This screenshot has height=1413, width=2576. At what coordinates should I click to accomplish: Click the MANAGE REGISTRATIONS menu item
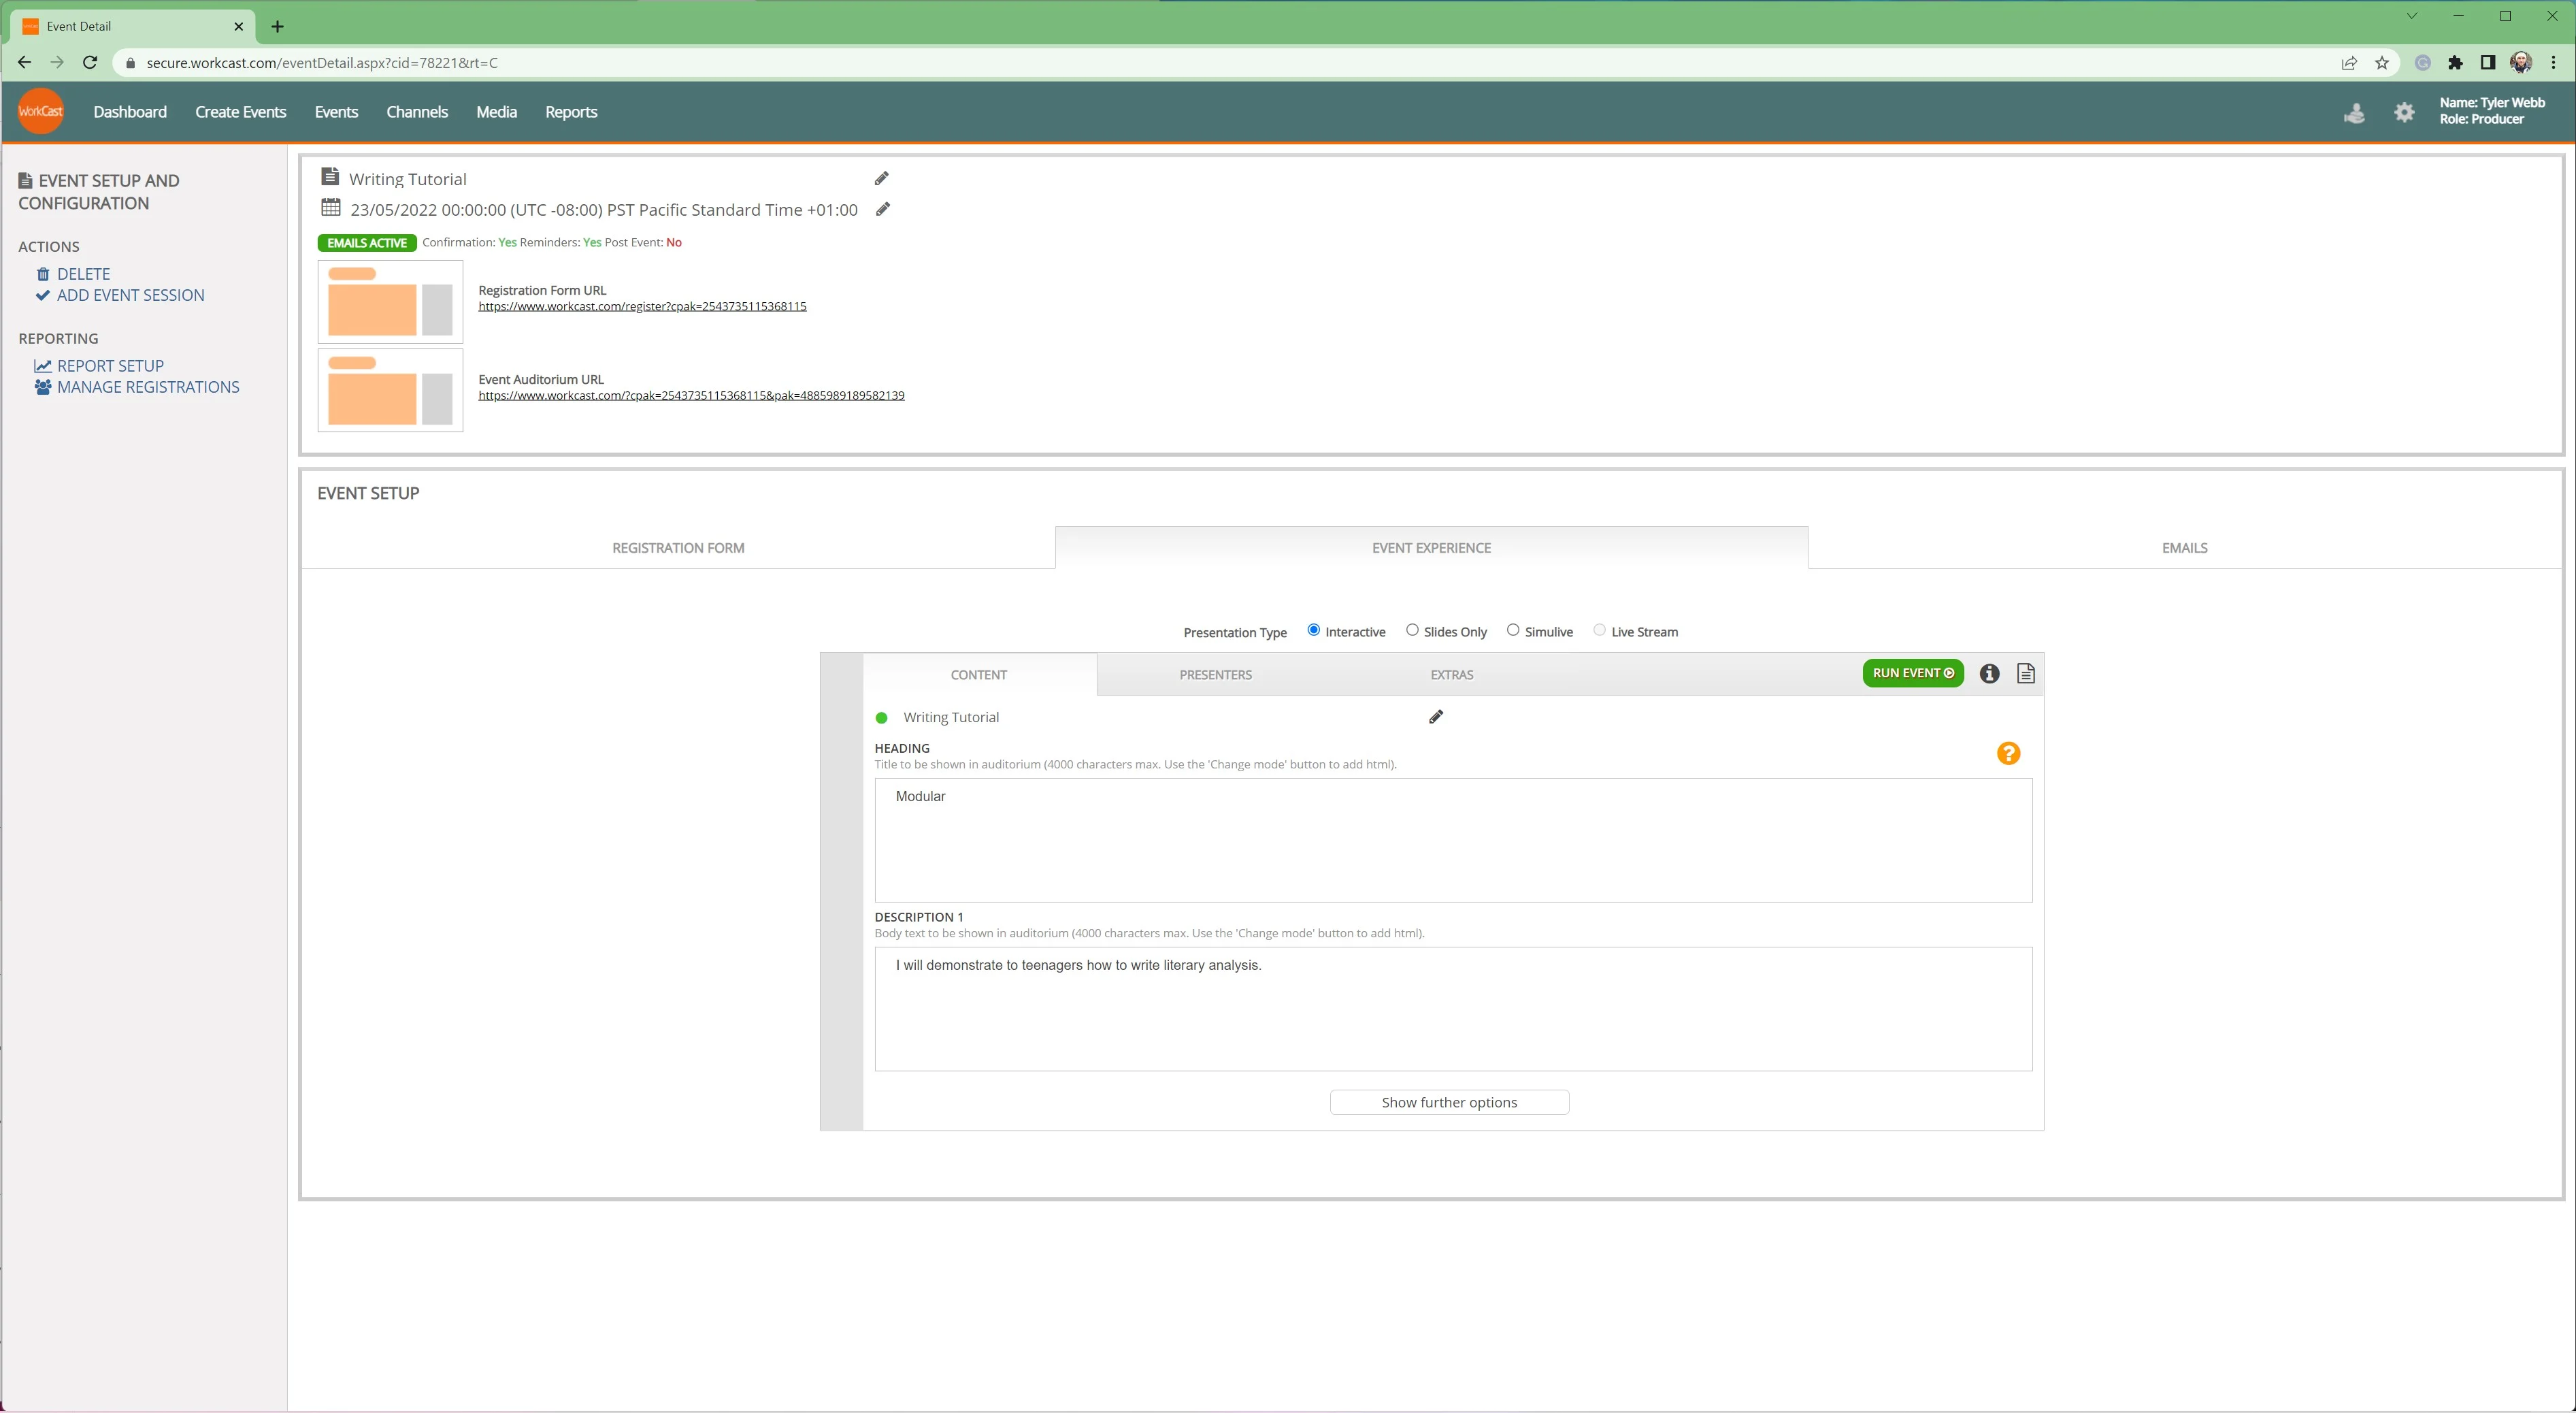pos(148,387)
